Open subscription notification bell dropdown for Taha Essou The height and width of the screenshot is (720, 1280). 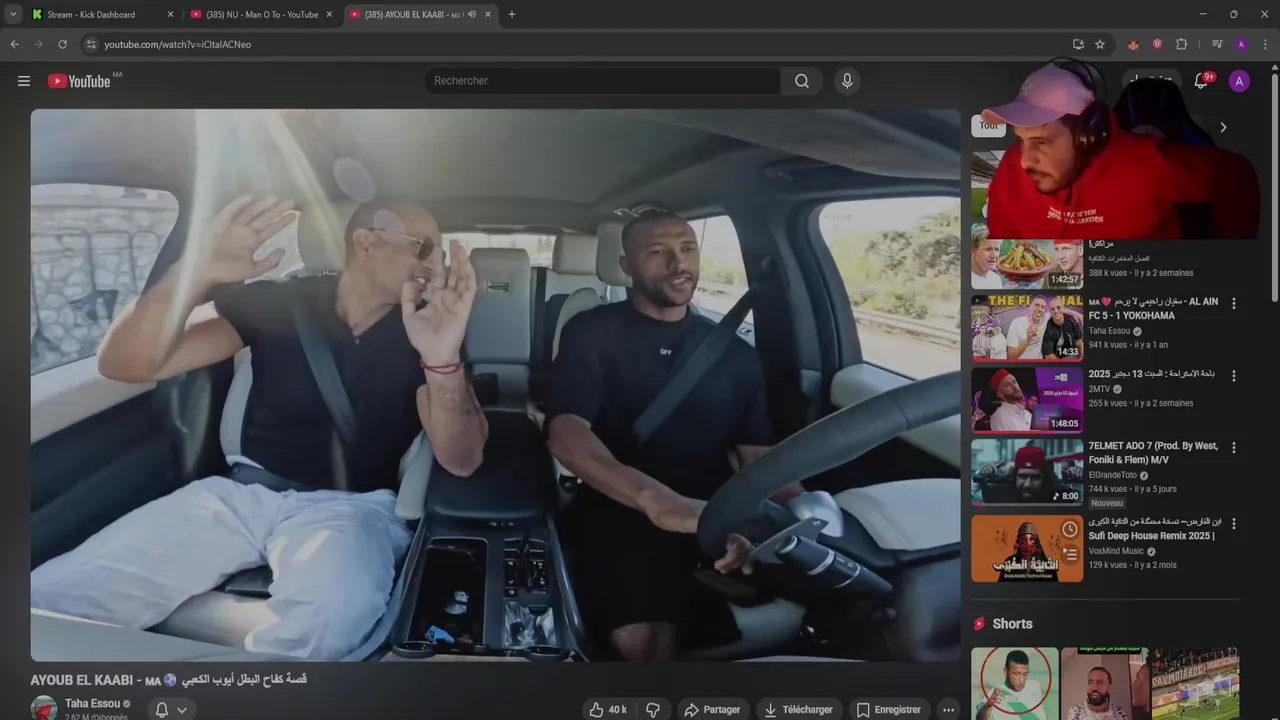171,710
